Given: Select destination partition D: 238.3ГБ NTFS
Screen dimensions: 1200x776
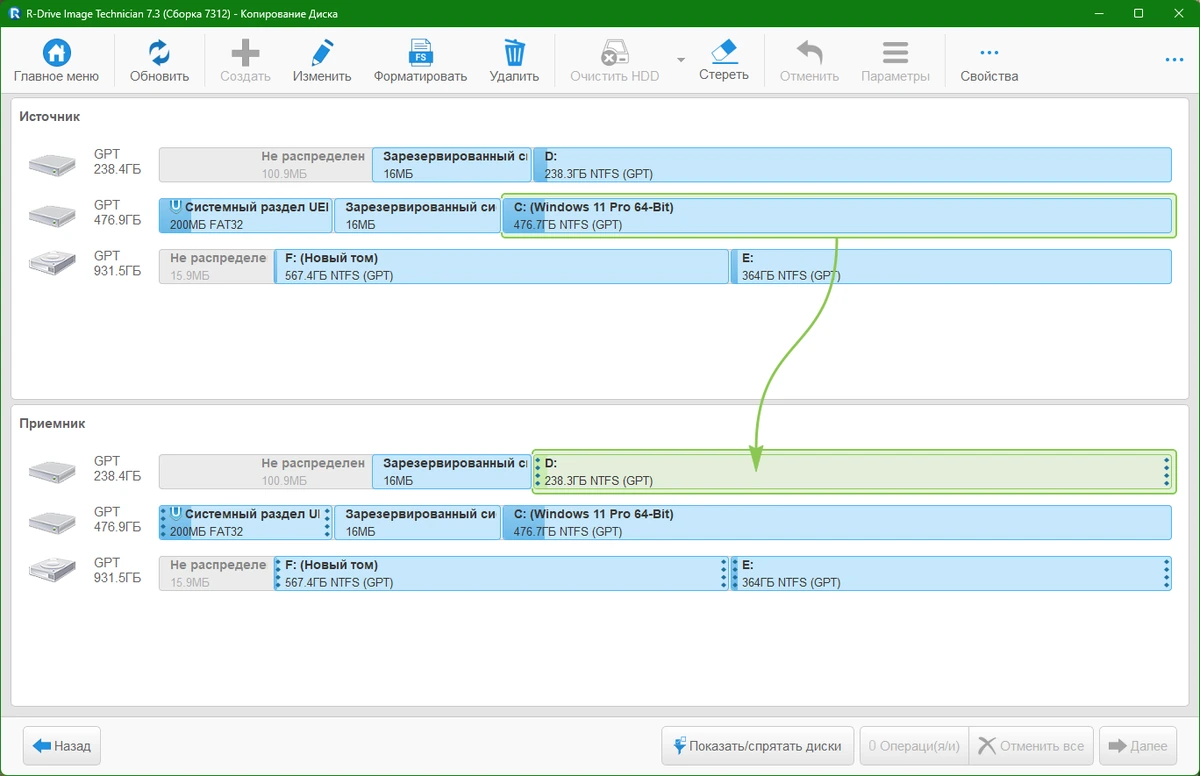Looking at the screenshot, I should [x=852, y=472].
